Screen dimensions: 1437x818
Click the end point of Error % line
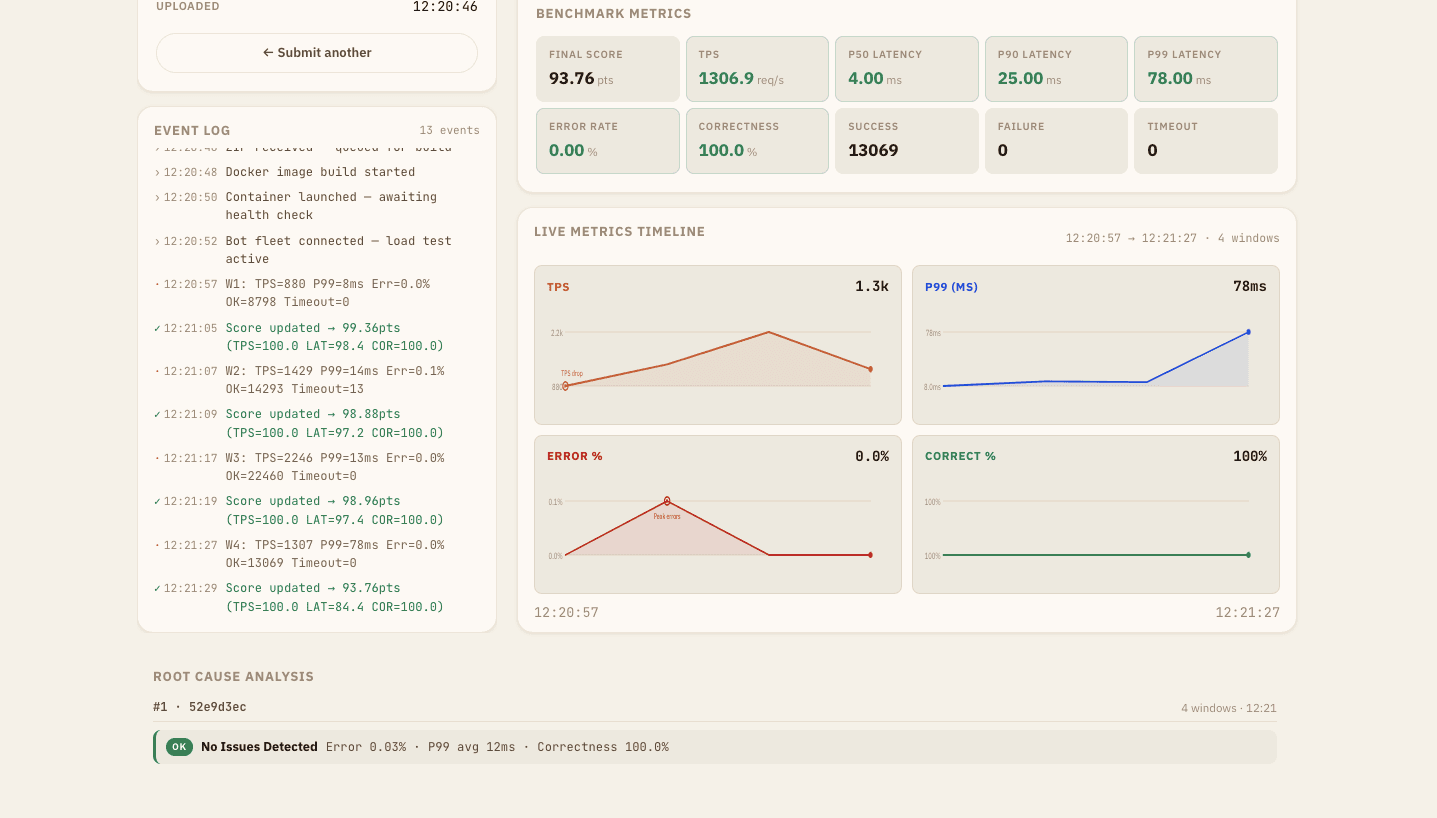coord(870,555)
